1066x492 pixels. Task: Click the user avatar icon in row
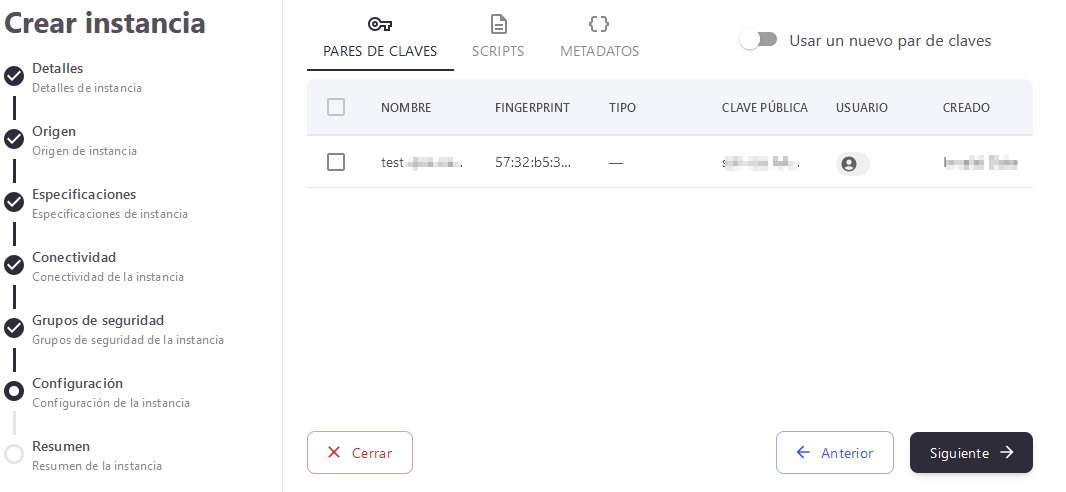(849, 164)
